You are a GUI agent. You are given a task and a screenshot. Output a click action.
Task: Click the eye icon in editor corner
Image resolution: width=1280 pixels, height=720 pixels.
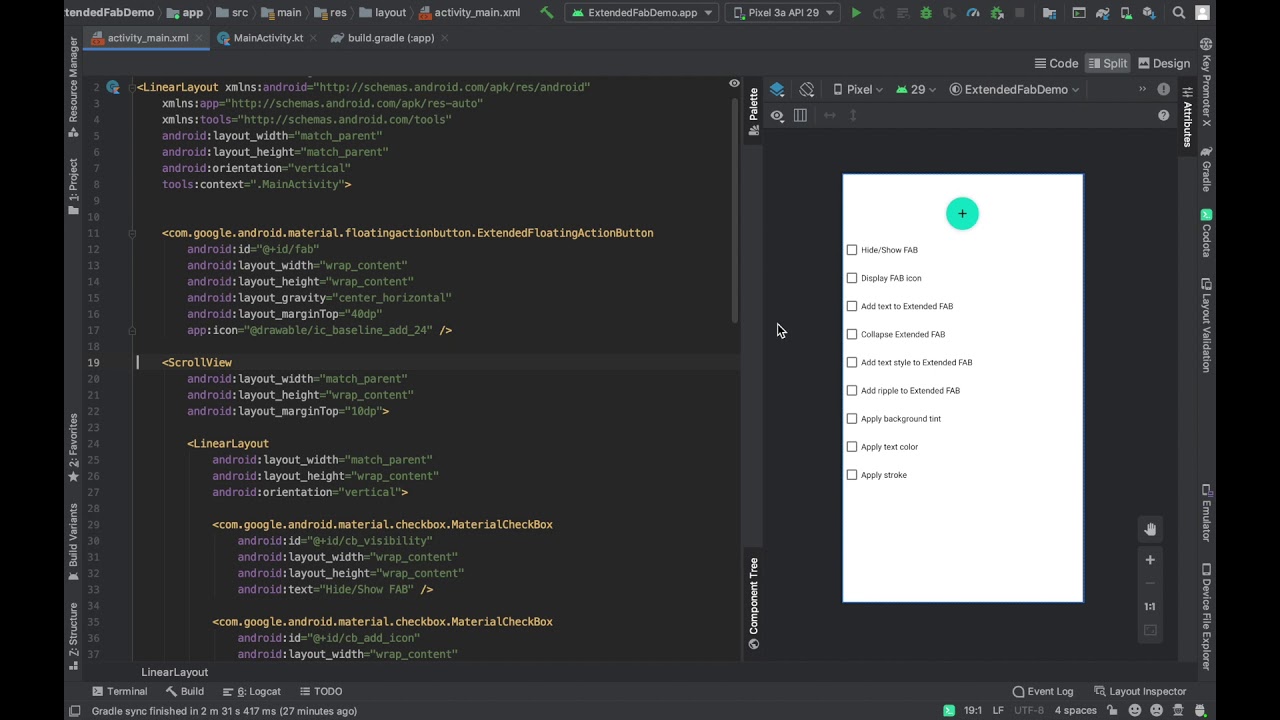pyautogui.click(x=734, y=83)
